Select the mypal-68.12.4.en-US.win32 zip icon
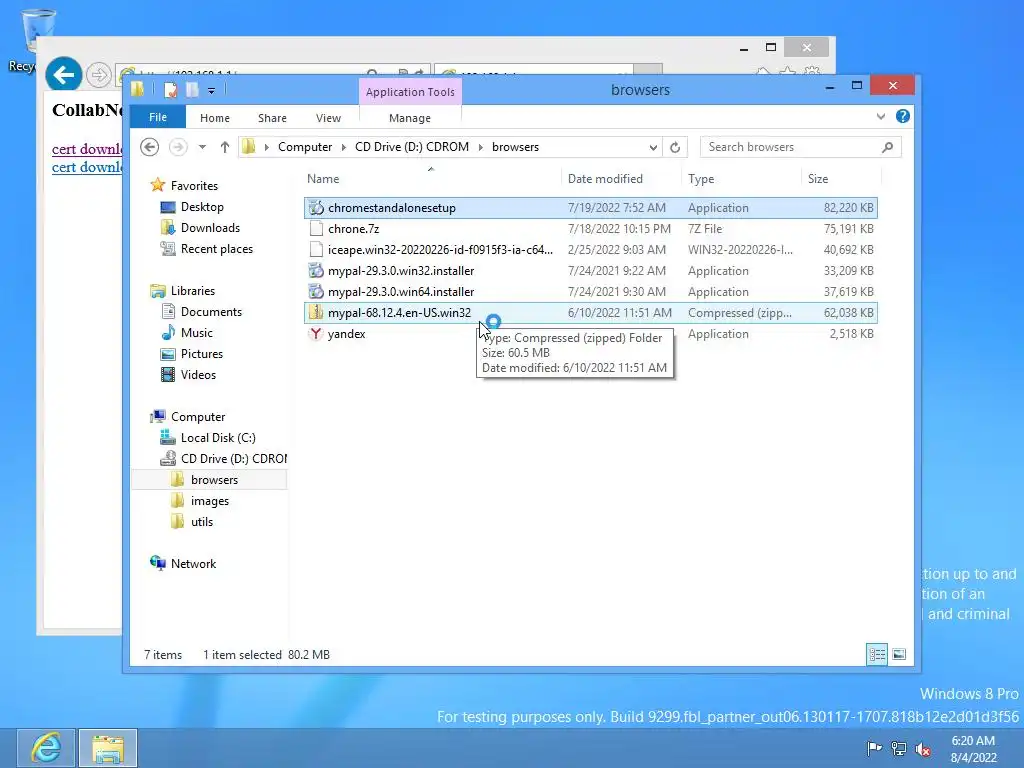Viewport: 1024px width, 768px height. coord(316,312)
